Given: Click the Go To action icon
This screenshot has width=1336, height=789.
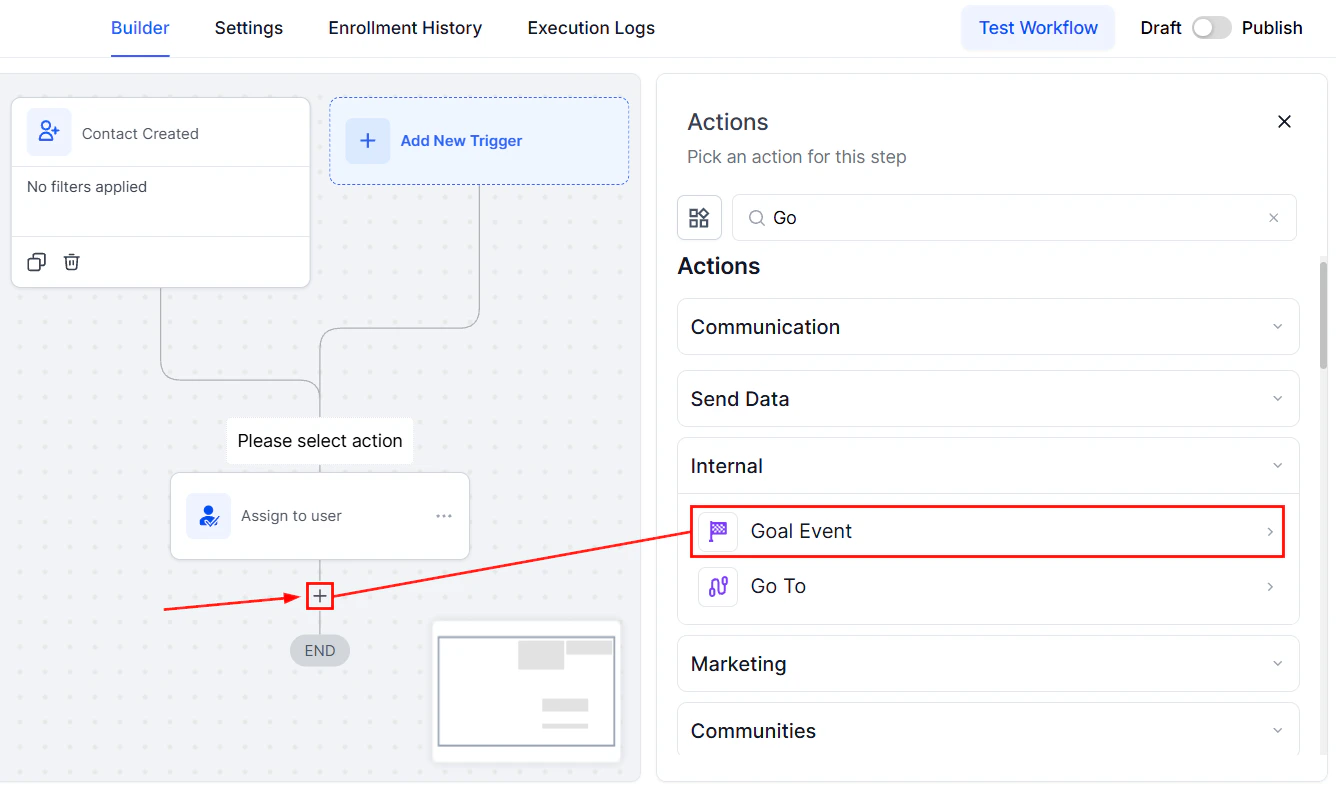Looking at the screenshot, I should [x=717, y=586].
